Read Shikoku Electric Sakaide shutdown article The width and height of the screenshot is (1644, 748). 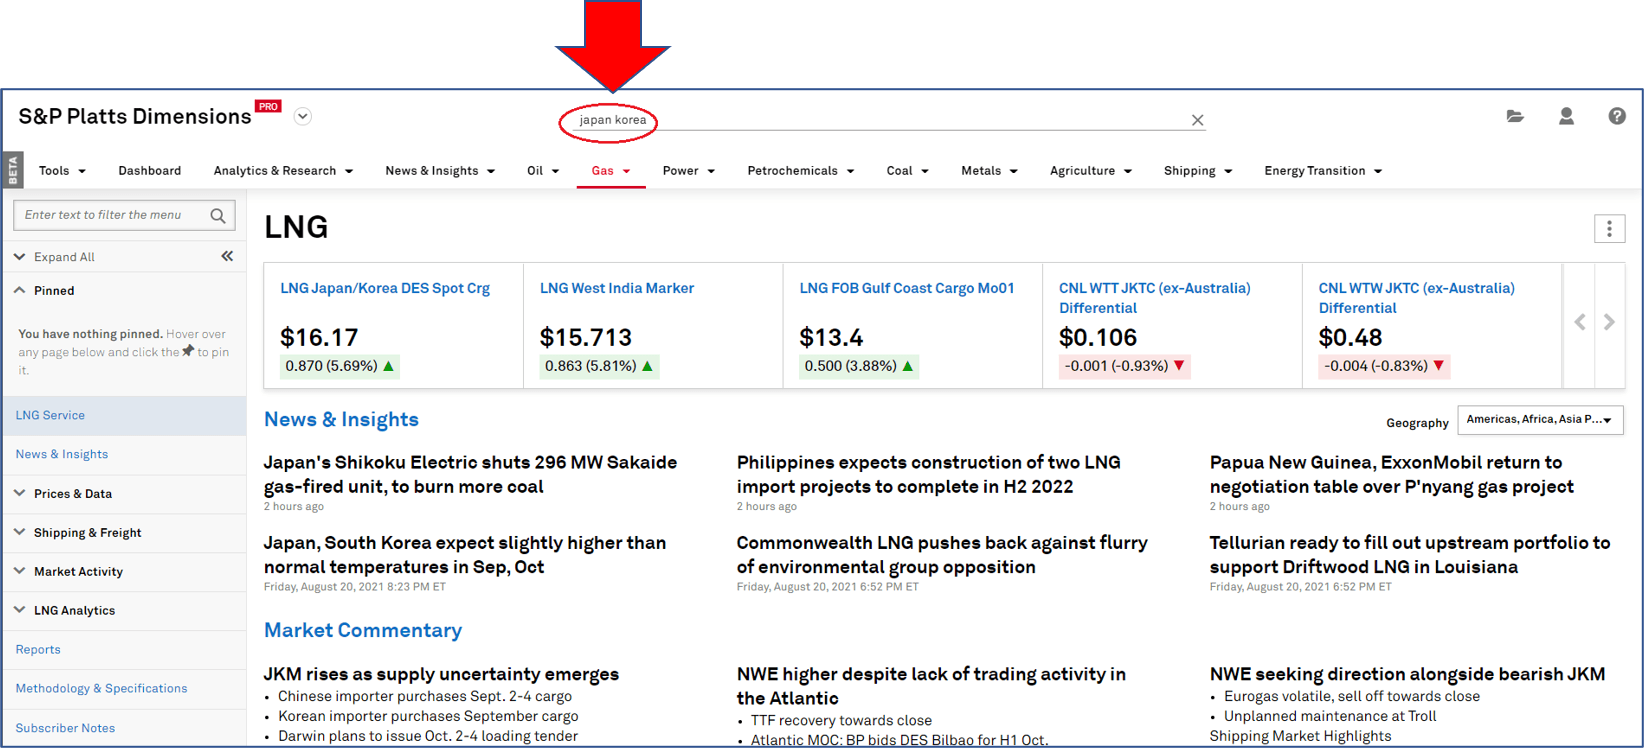tap(470, 475)
